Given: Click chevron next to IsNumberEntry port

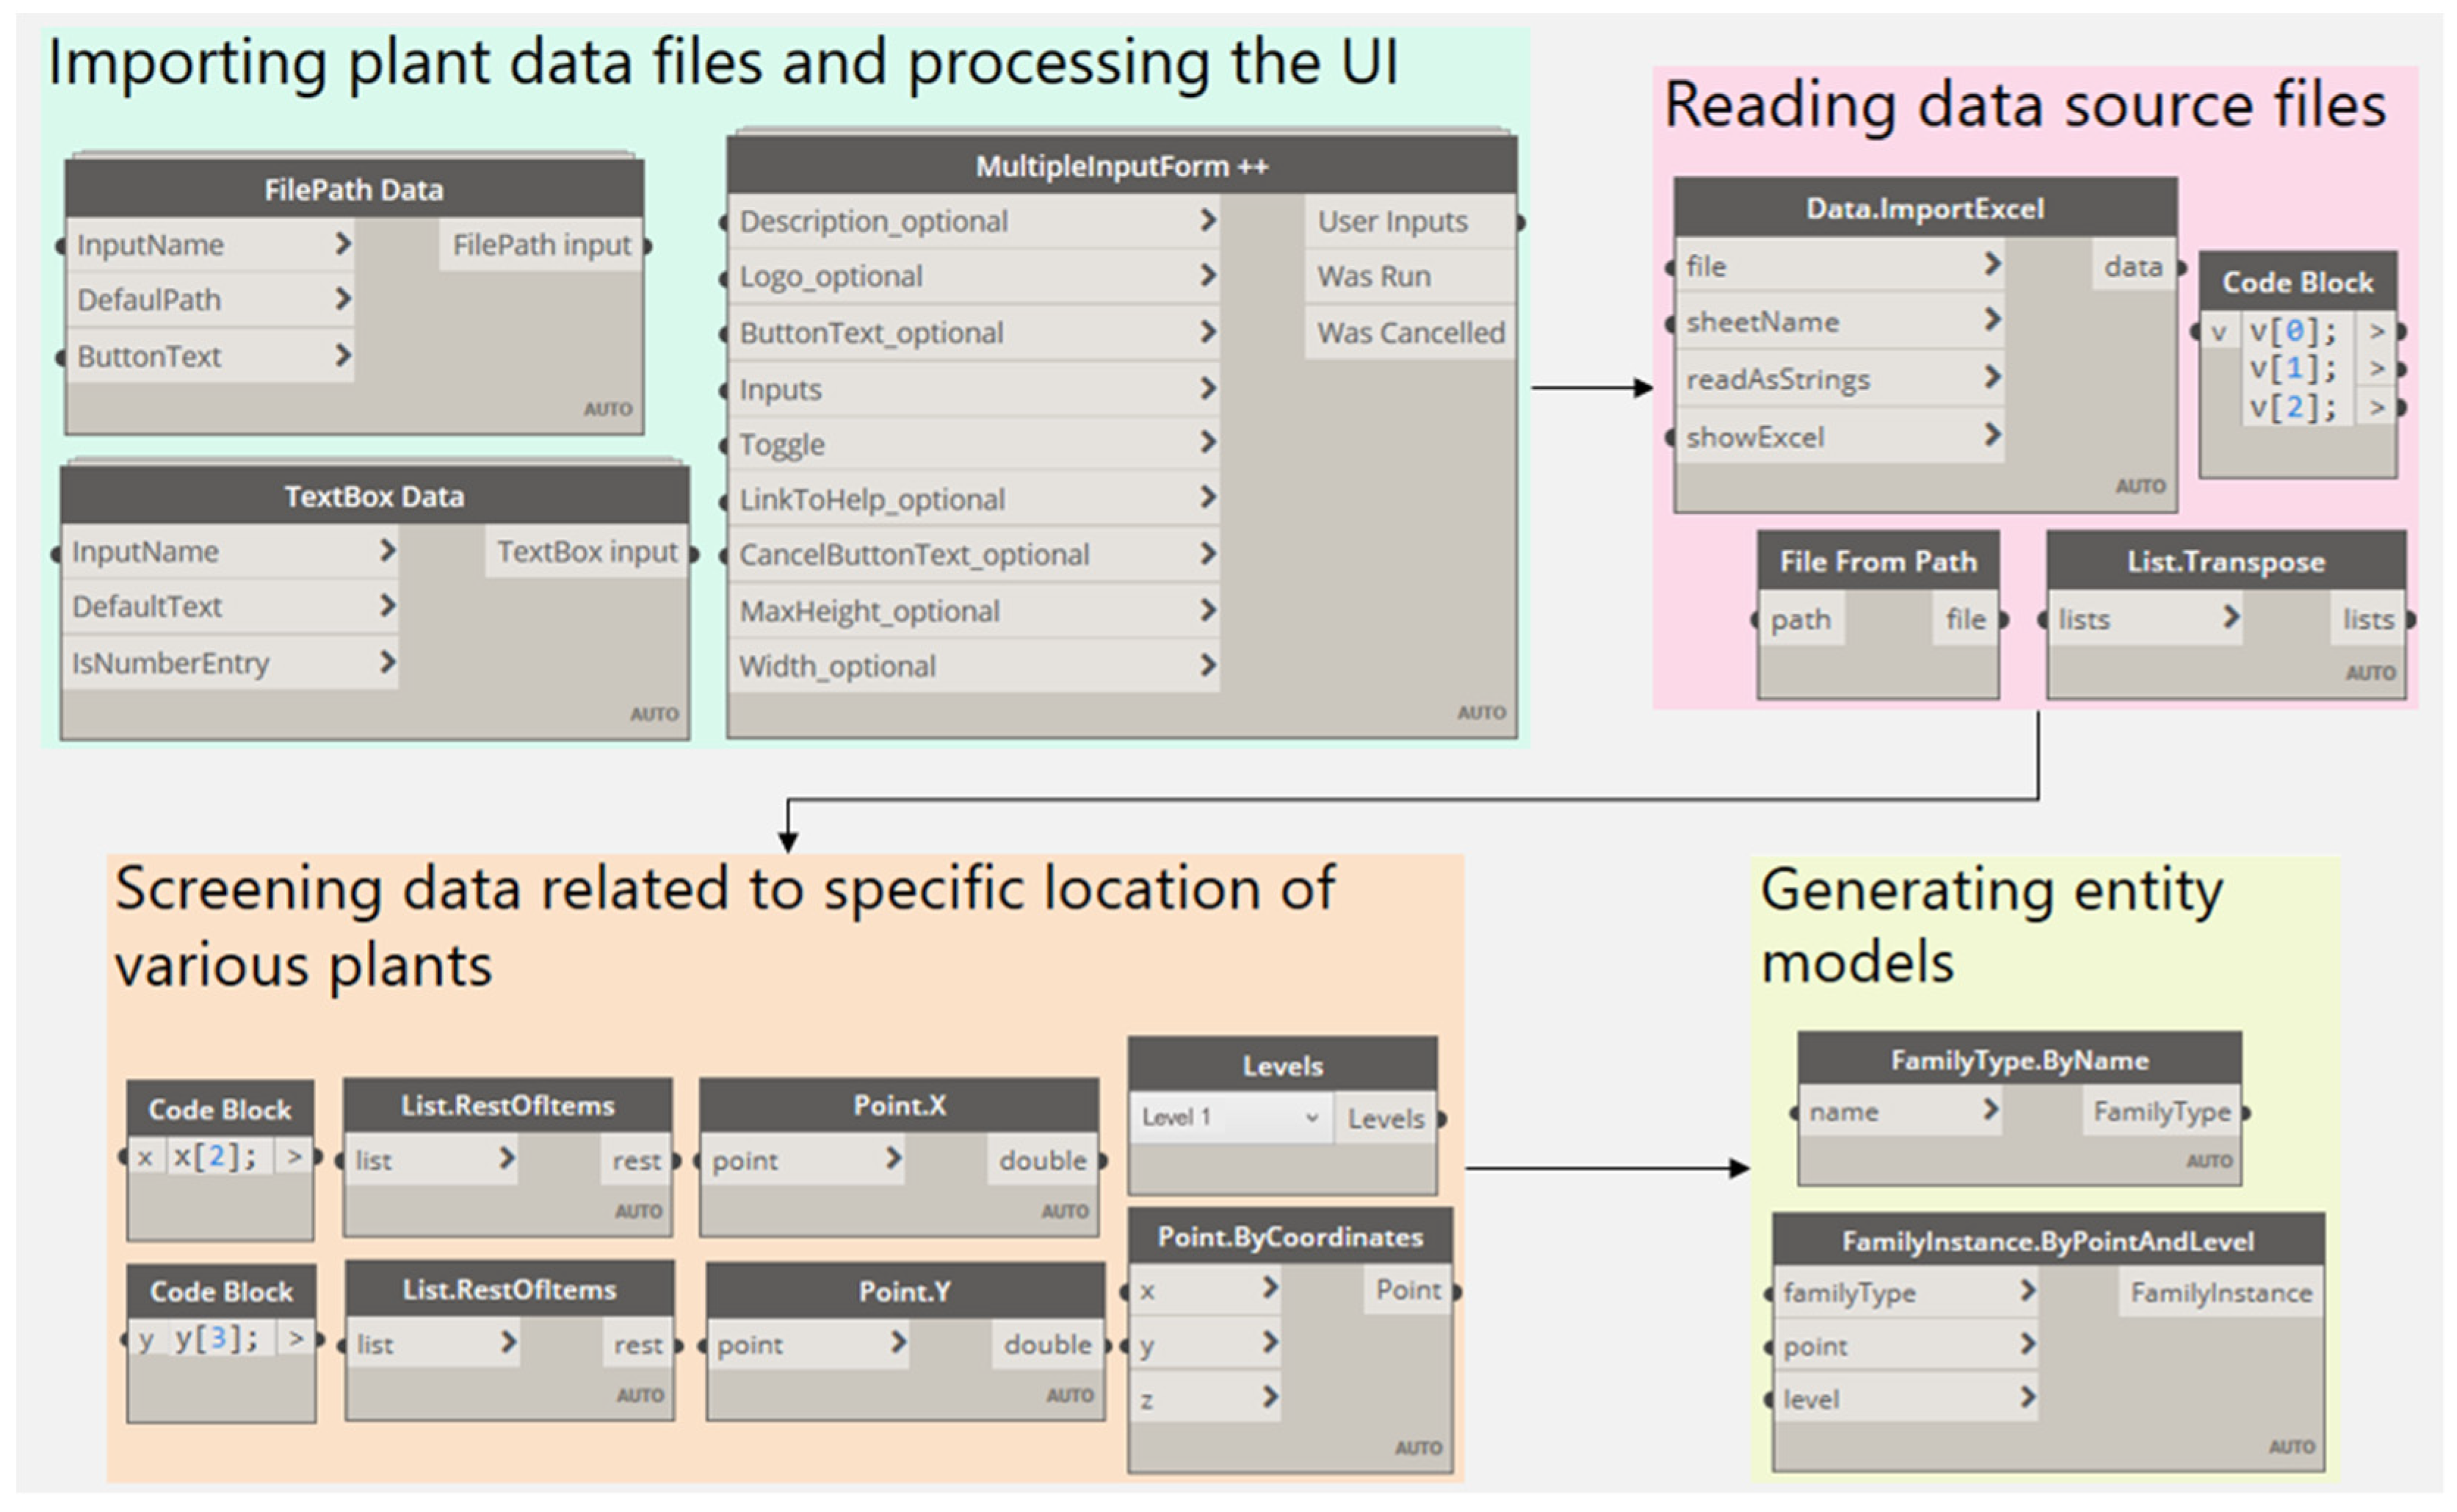Looking at the screenshot, I should click(x=387, y=661).
